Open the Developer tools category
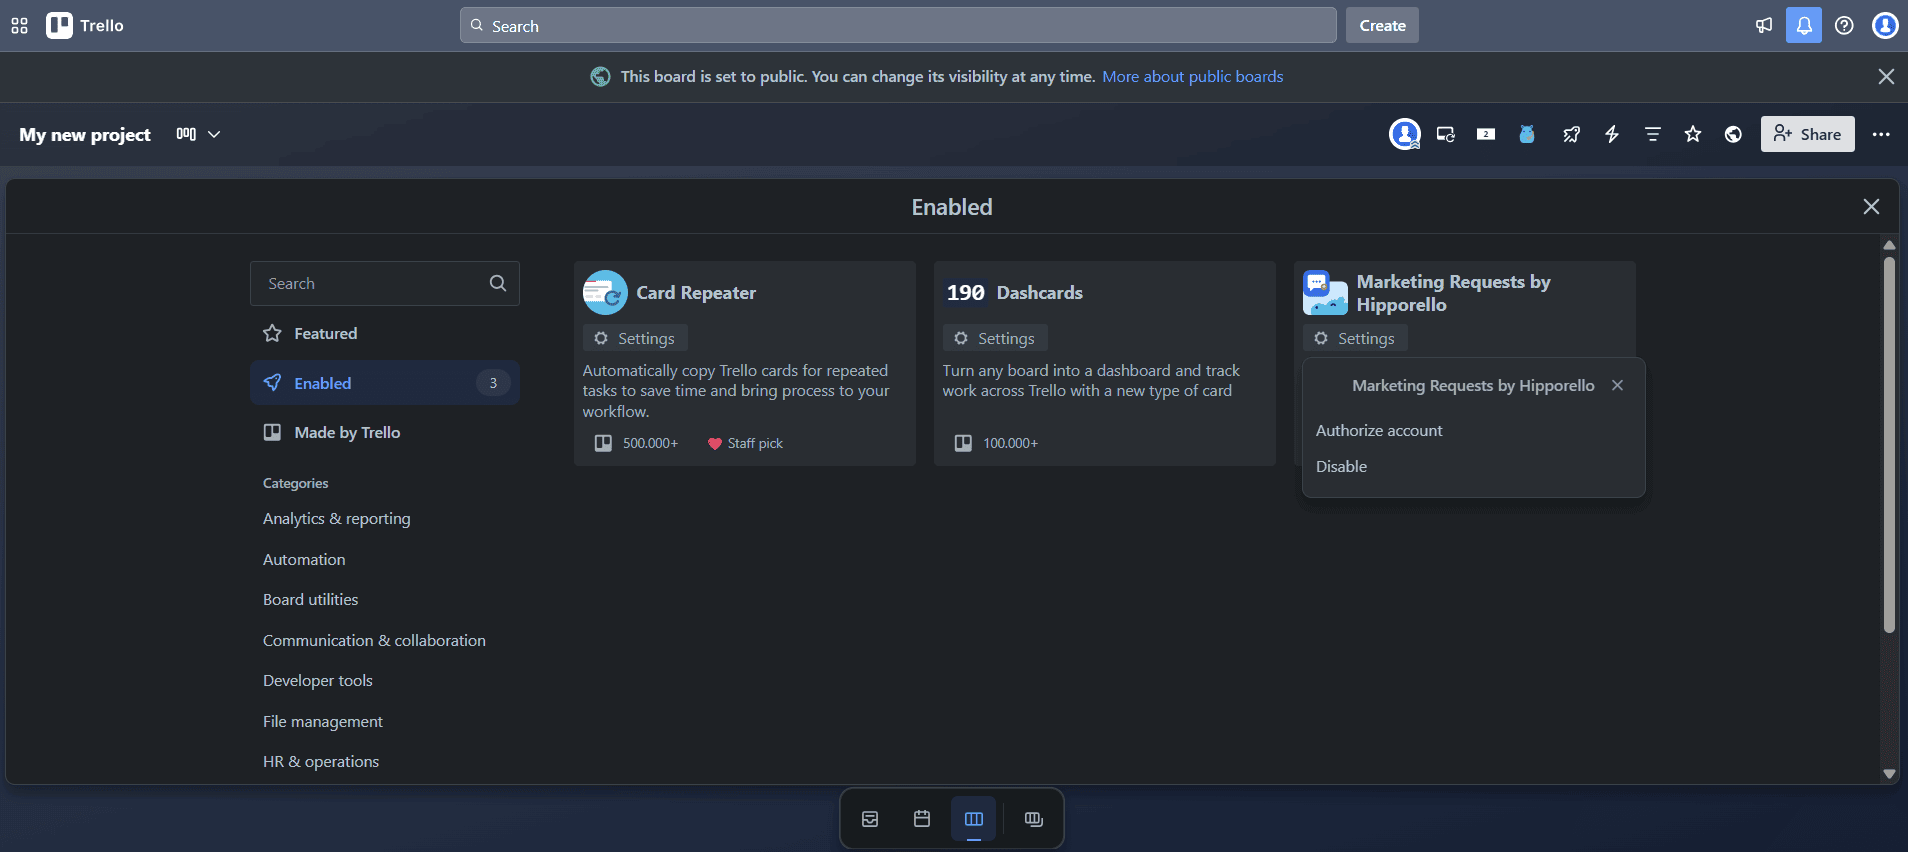The height and width of the screenshot is (852, 1908). coord(317,680)
